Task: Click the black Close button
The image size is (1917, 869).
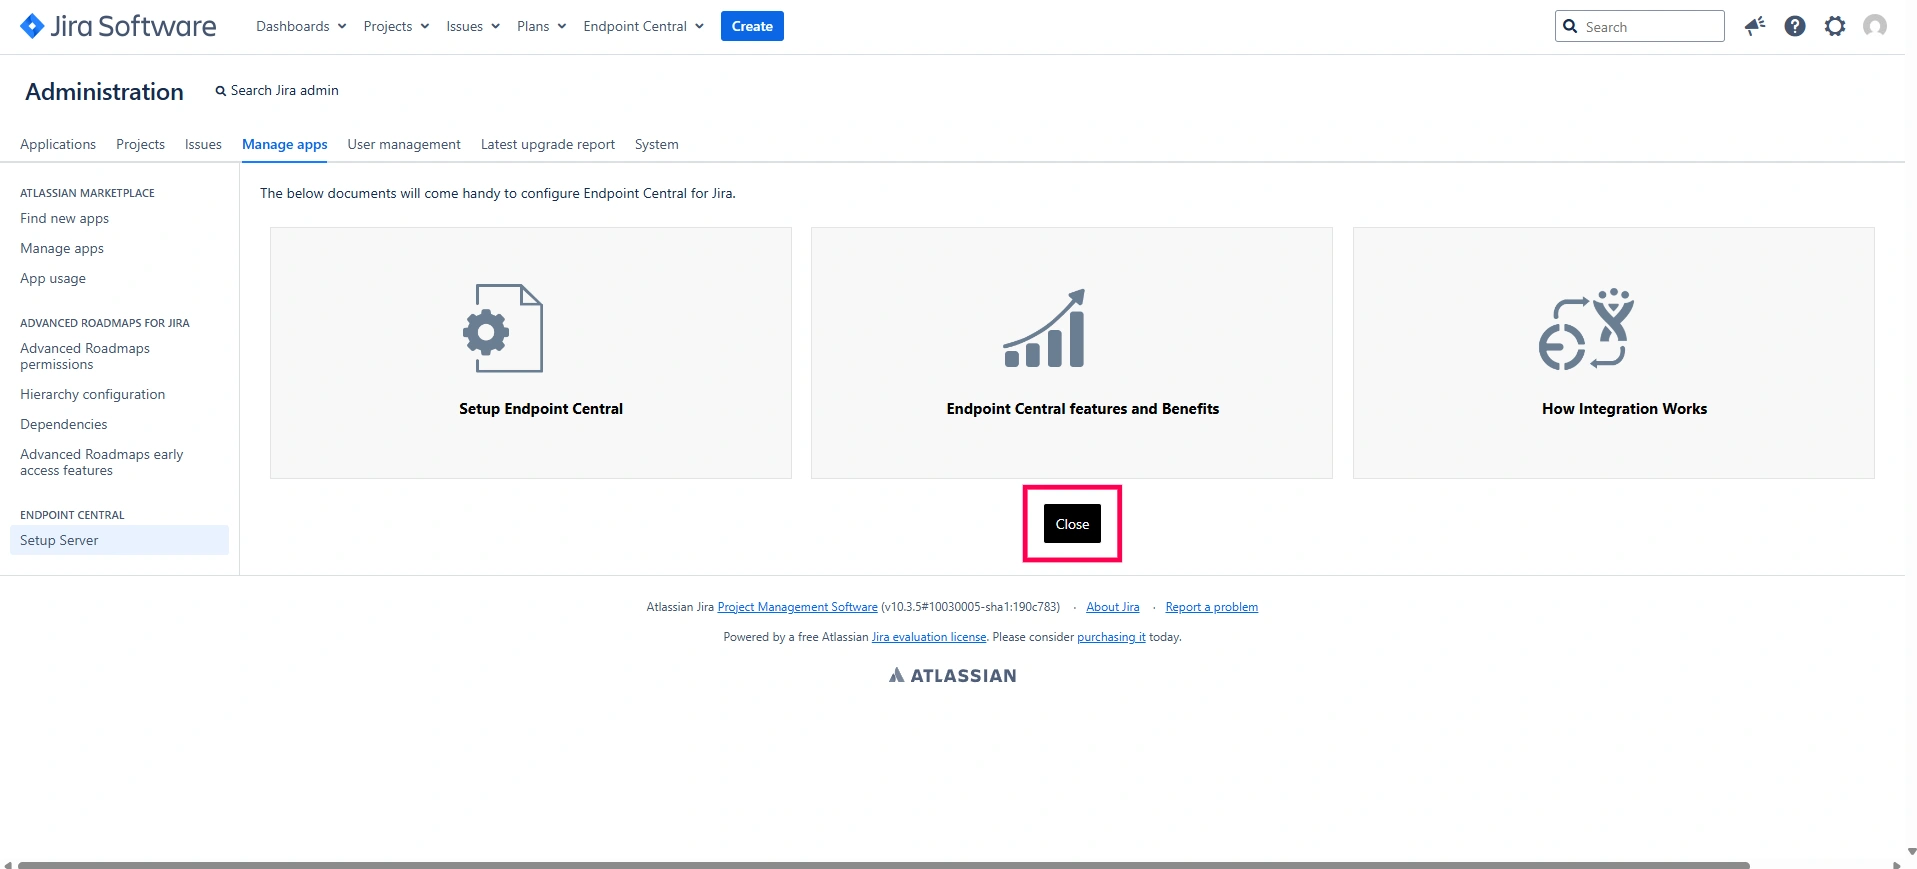Action: pyautogui.click(x=1072, y=524)
